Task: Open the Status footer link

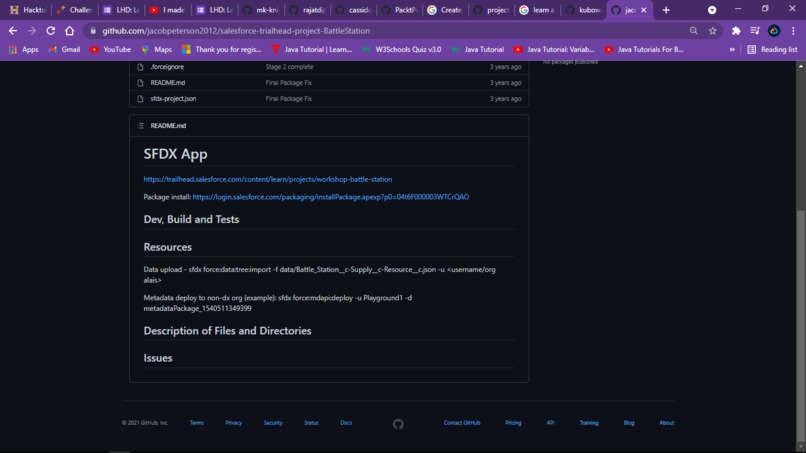Action: (311, 423)
